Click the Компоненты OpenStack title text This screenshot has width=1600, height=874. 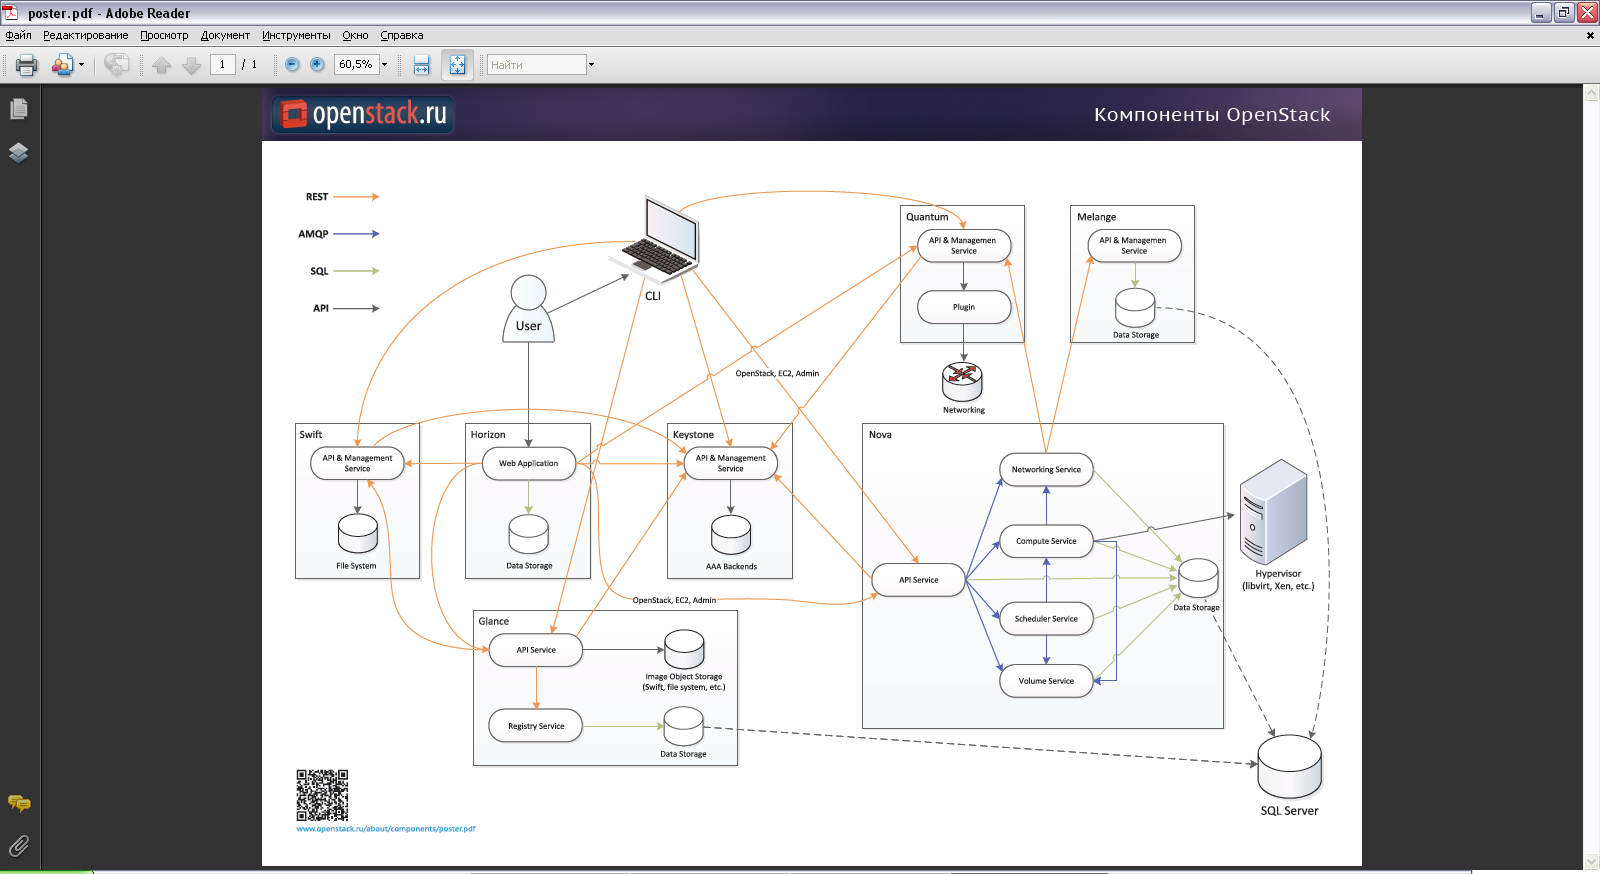pyautogui.click(x=1212, y=114)
